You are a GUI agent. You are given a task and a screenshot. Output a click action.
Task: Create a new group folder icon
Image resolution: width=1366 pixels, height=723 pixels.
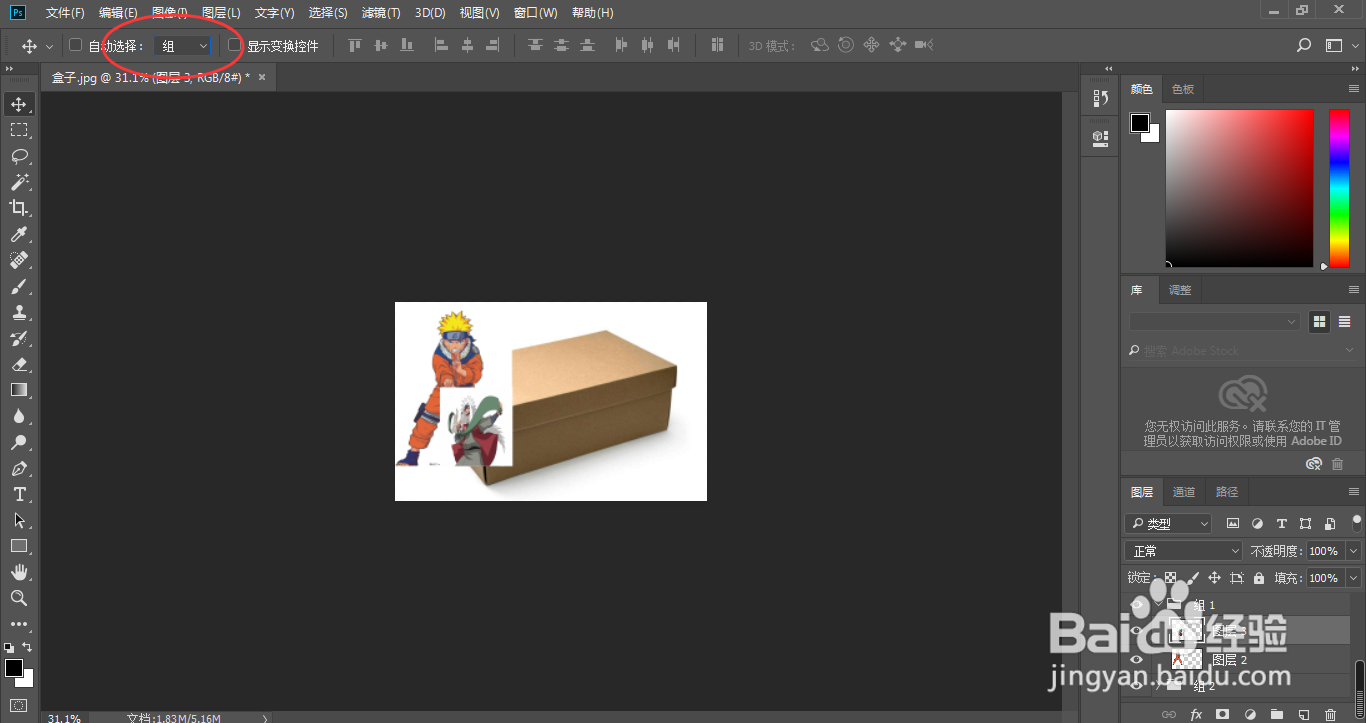point(1276,714)
